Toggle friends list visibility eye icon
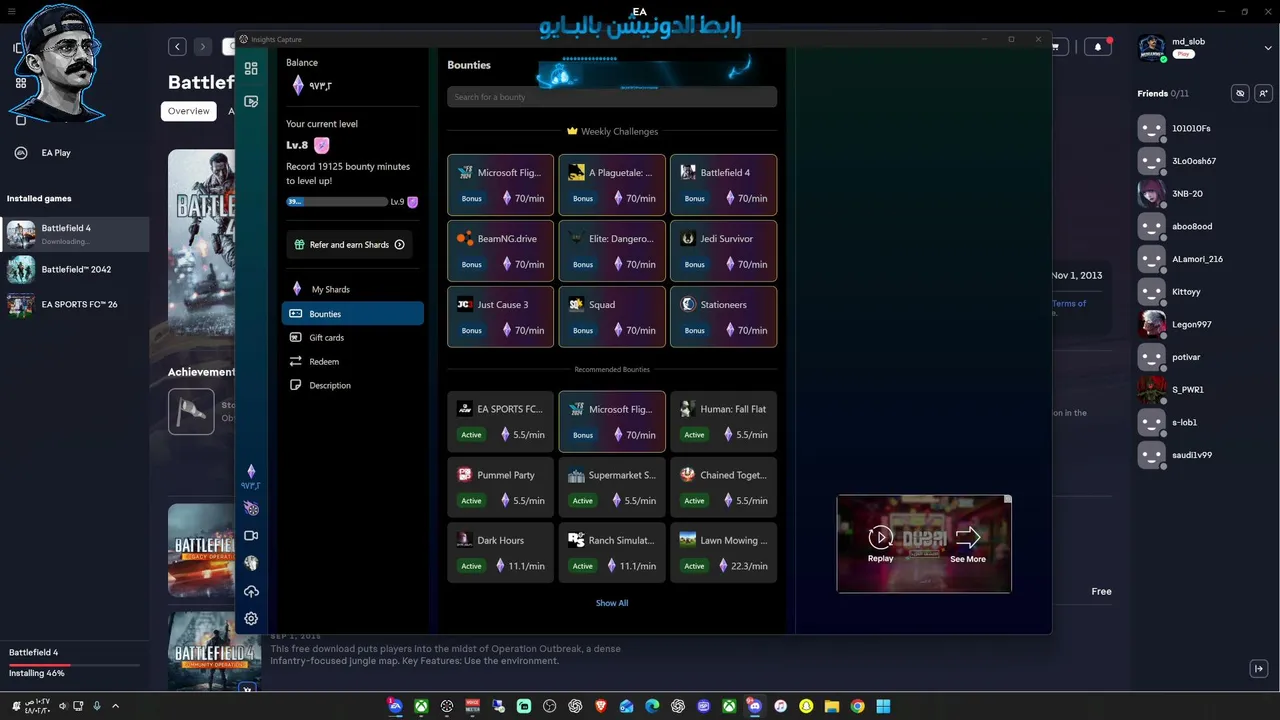The image size is (1280, 720). pos(1240,93)
